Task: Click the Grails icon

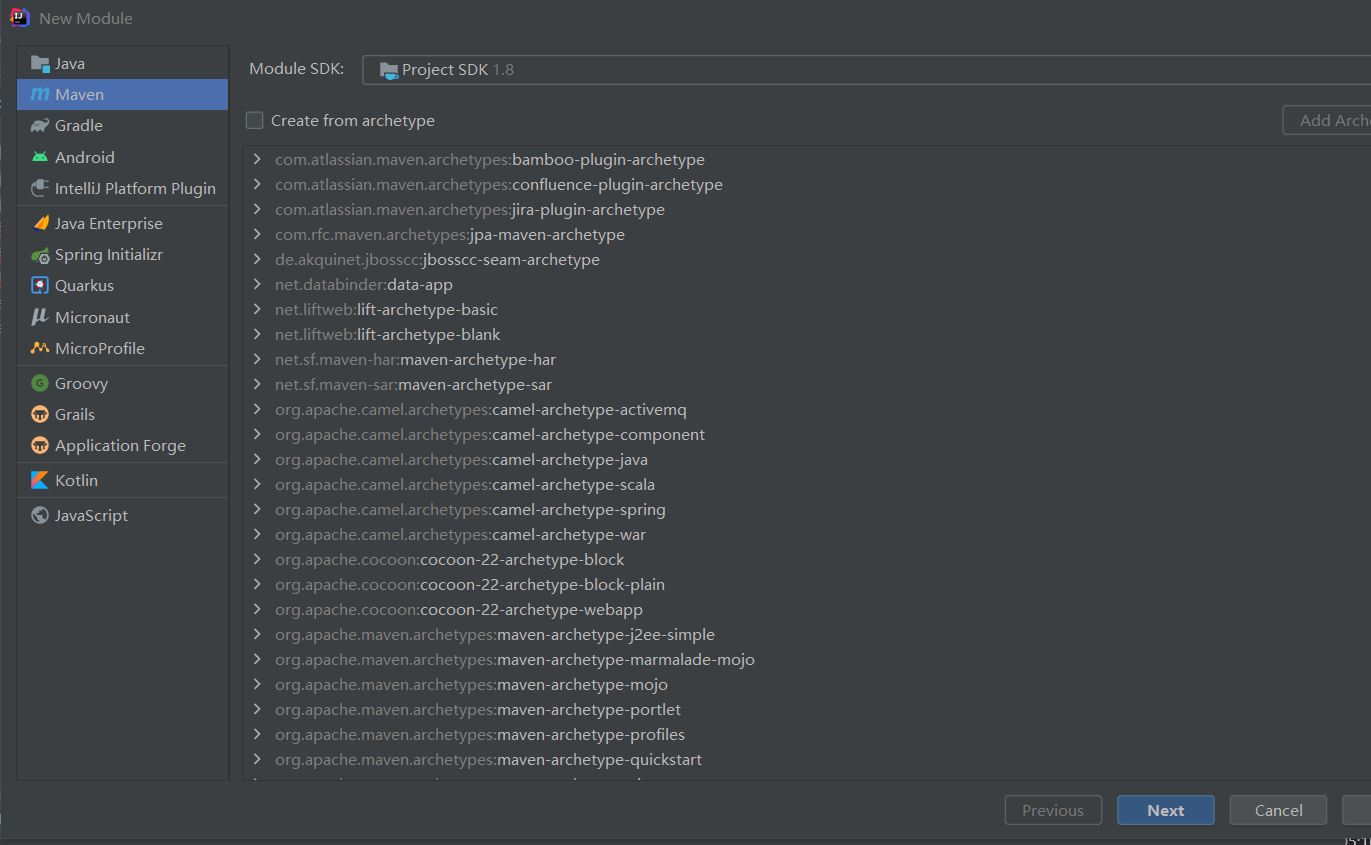Action: point(40,414)
